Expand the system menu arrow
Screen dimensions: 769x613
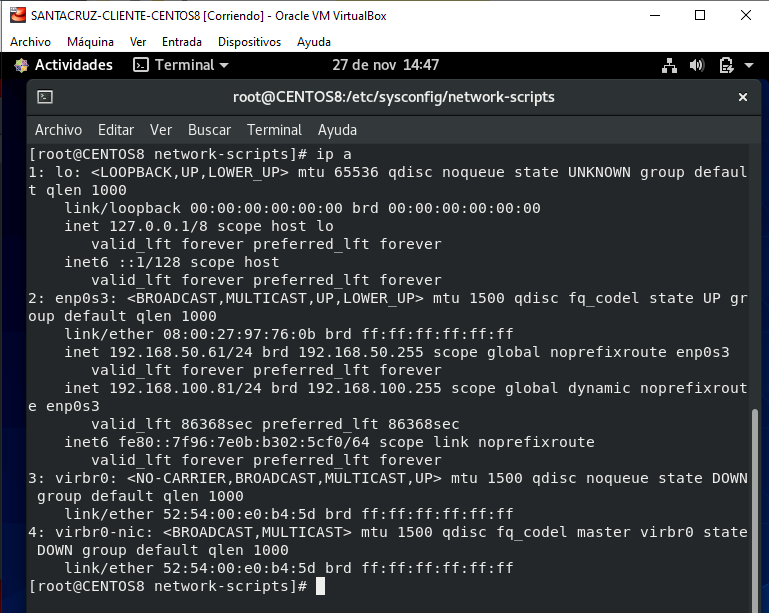pyautogui.click(x=749, y=65)
